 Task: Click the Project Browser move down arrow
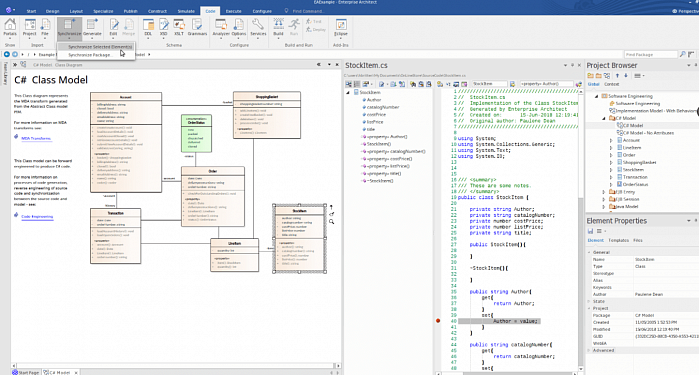pyautogui.click(x=625, y=76)
